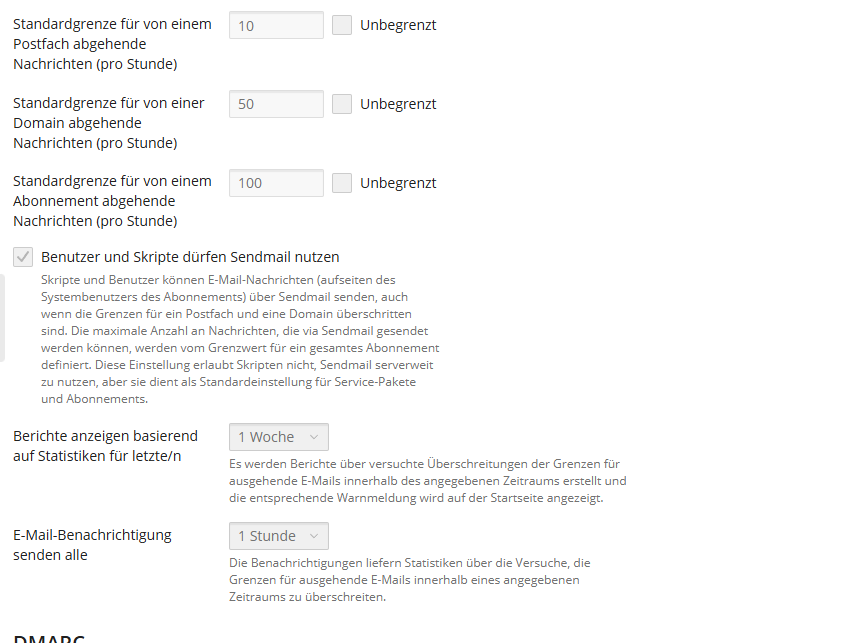Image resolution: width=851 pixels, height=643 pixels.
Task: Check Unbegrenzt box for Abonnement limit
Action: pos(342,183)
